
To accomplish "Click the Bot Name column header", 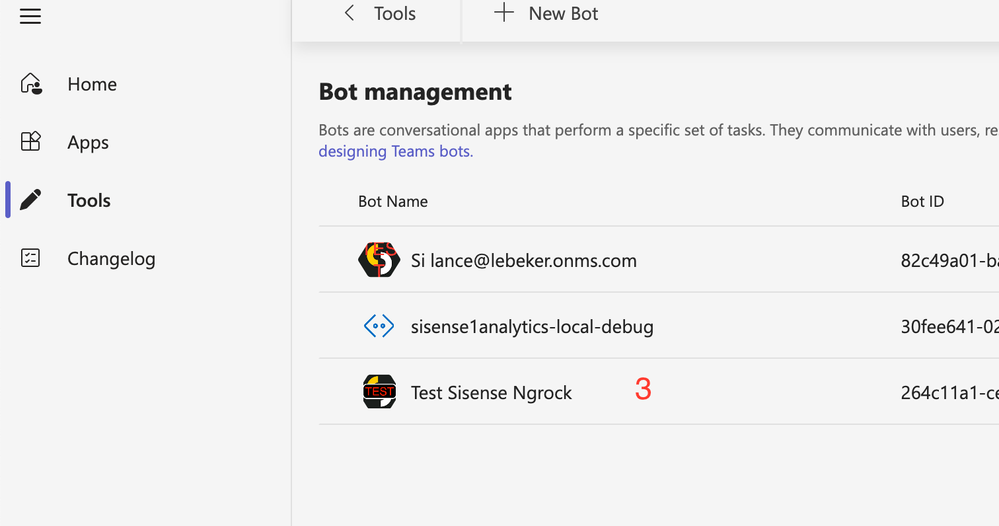I will pyautogui.click(x=393, y=201).
